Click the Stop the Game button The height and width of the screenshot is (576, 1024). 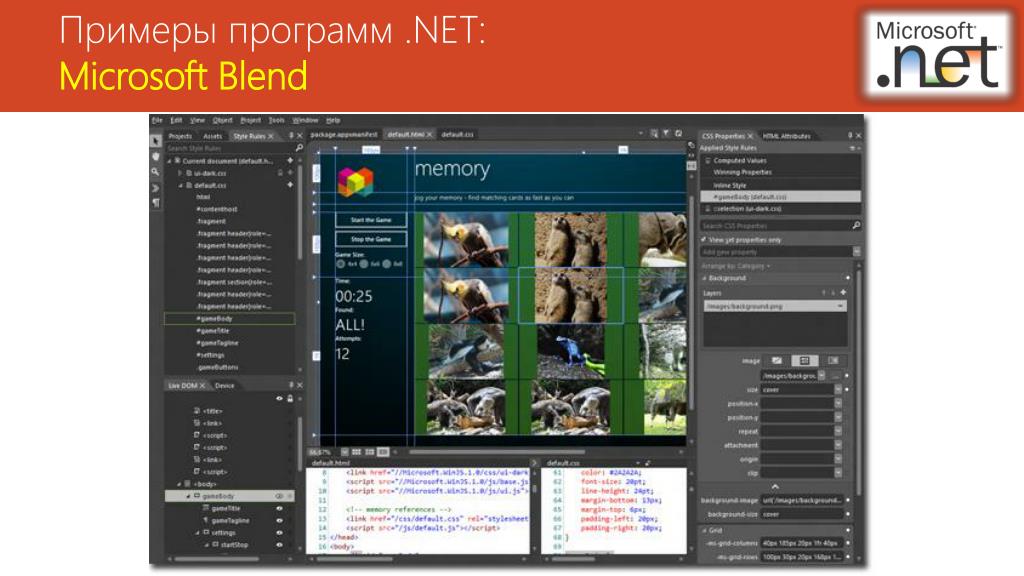[x=371, y=239]
